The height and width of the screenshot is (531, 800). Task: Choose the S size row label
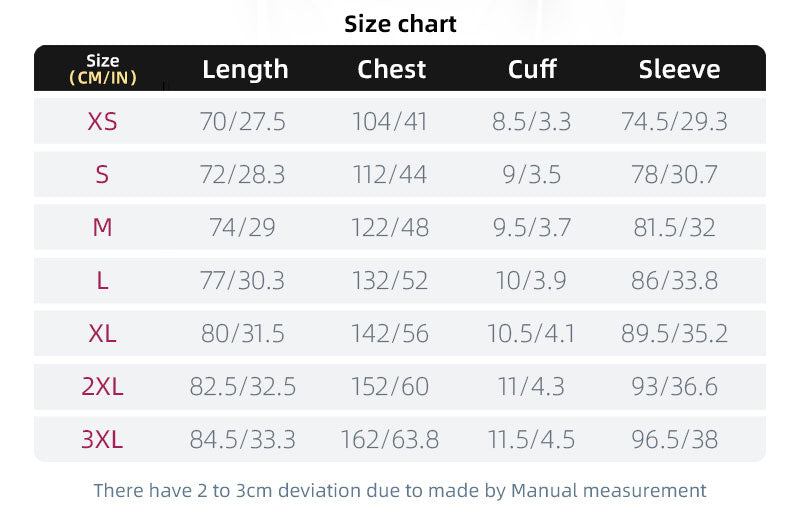click(102, 175)
